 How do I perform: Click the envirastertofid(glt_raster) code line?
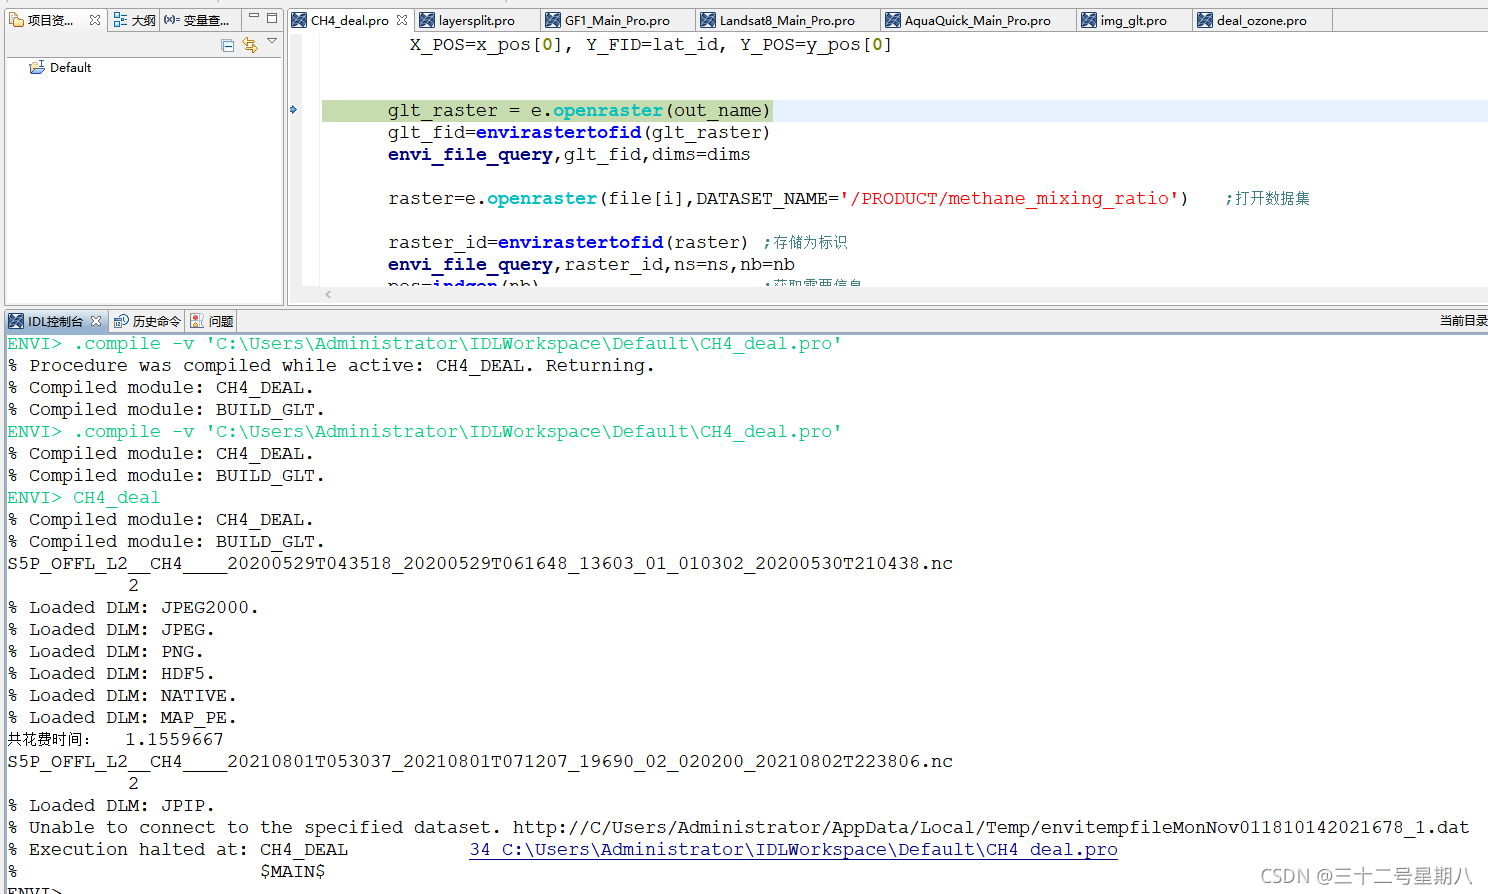(x=579, y=132)
